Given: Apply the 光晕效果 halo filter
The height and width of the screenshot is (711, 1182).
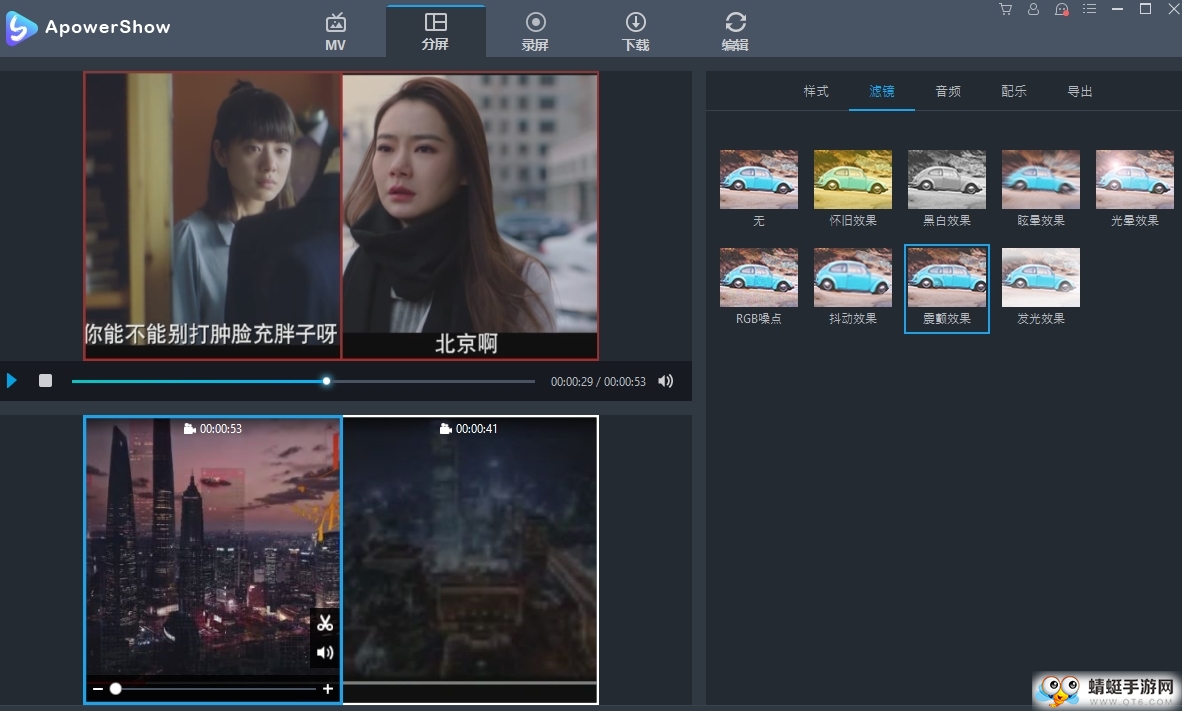Looking at the screenshot, I should pyautogui.click(x=1135, y=179).
